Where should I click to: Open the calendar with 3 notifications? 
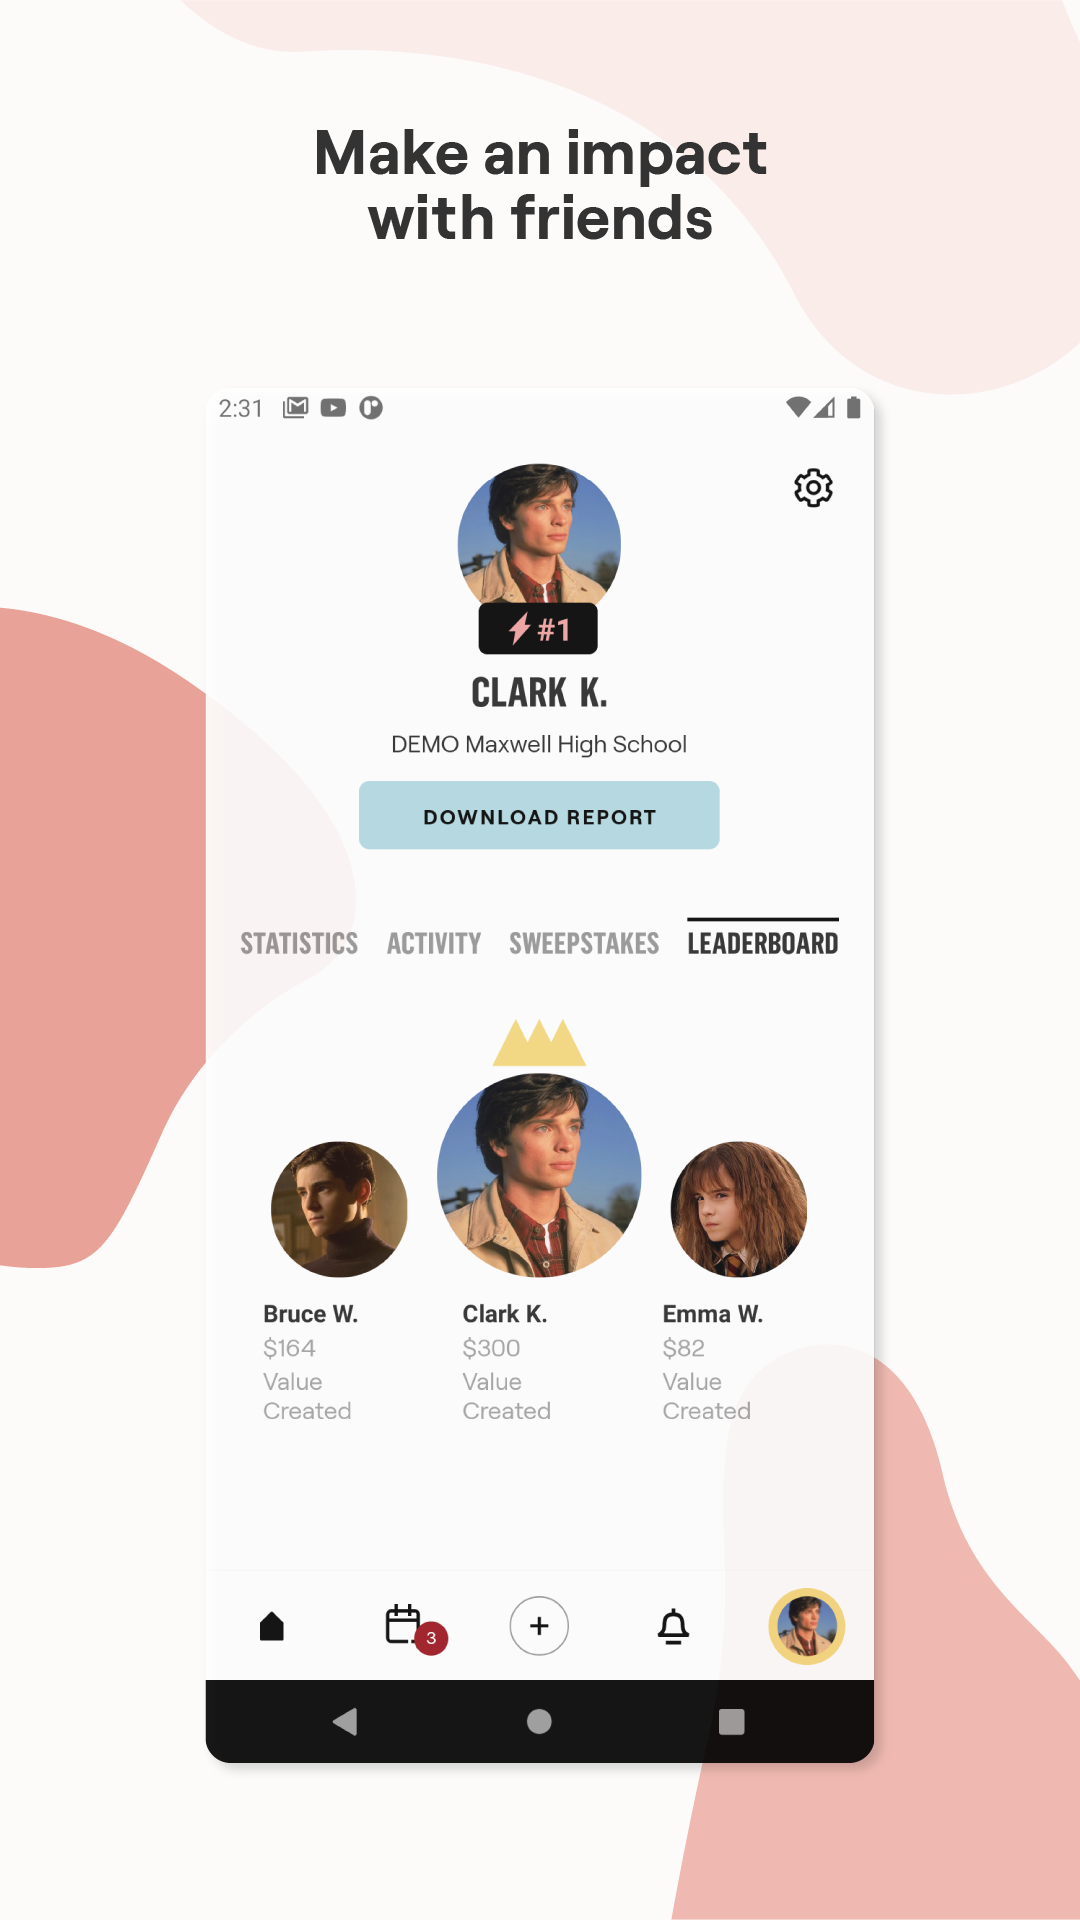pyautogui.click(x=405, y=1625)
